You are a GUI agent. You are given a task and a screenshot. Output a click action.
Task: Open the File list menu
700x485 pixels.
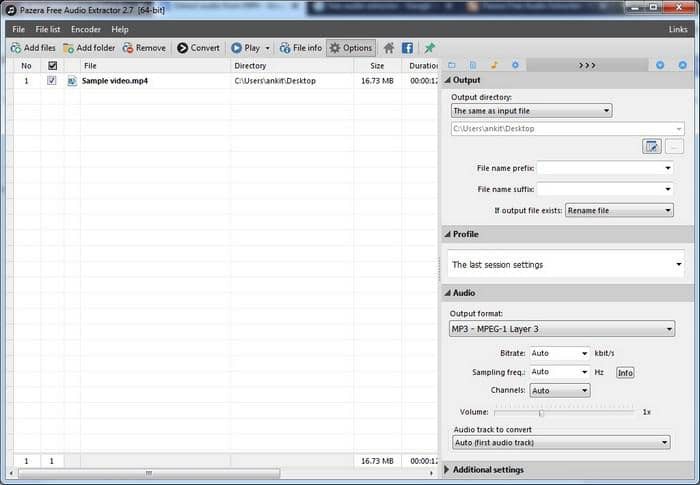click(48, 30)
